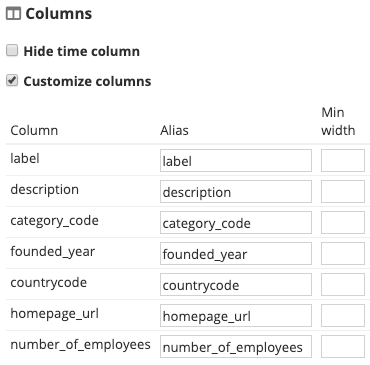Screen dimensions: 370x365
Task: Click the label alias input field
Action: click(236, 161)
